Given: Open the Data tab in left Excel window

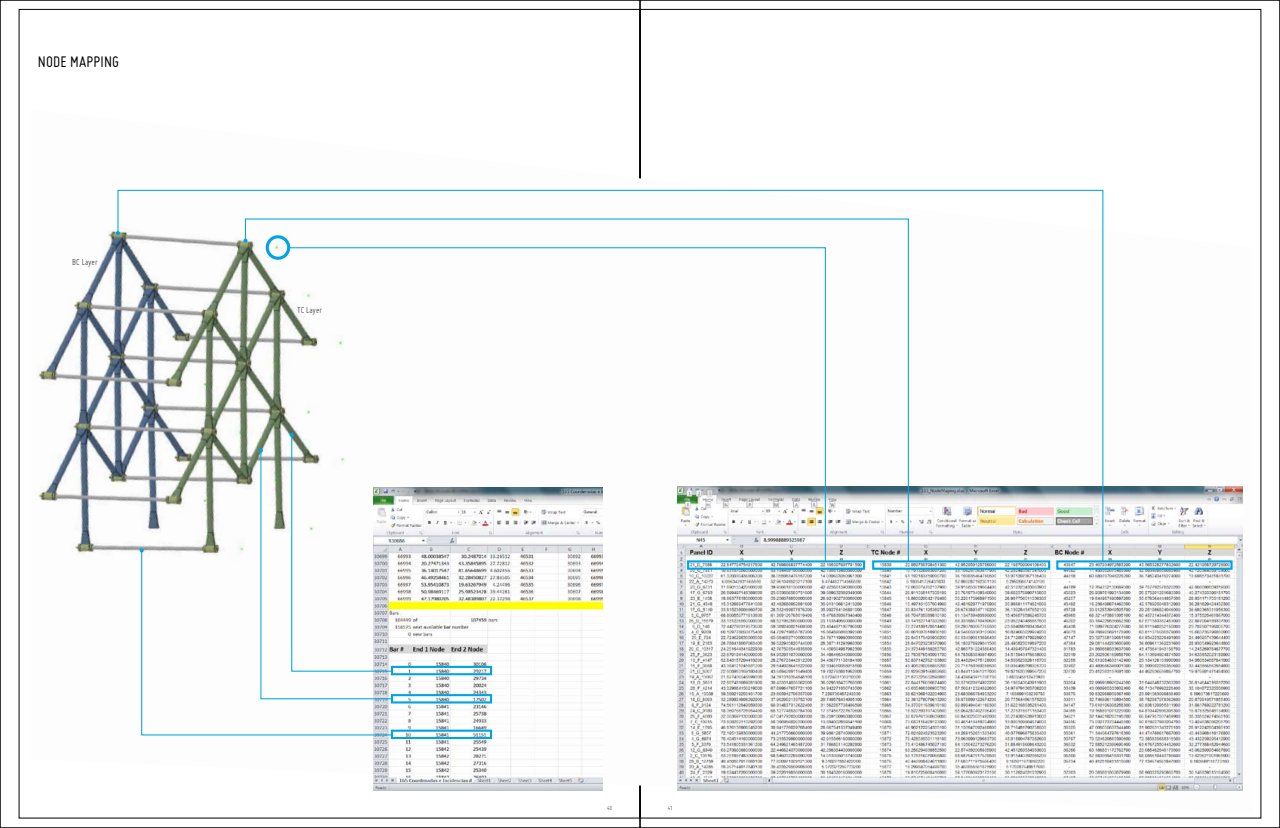Looking at the screenshot, I should 492,498.
